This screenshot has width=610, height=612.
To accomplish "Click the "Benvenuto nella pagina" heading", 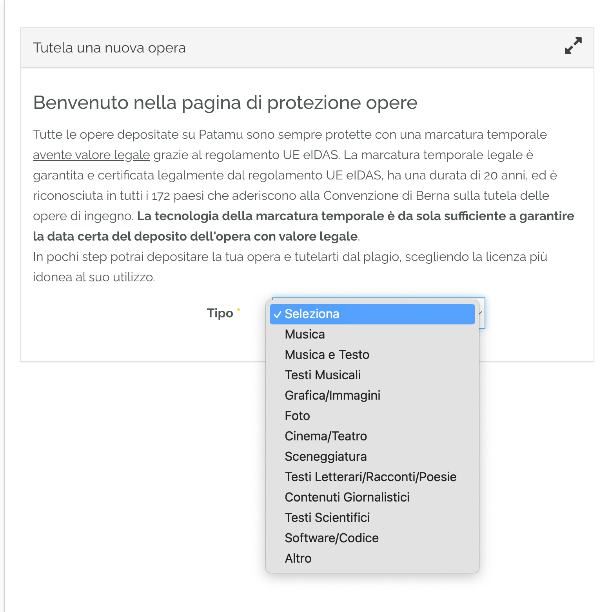I will (225, 103).
